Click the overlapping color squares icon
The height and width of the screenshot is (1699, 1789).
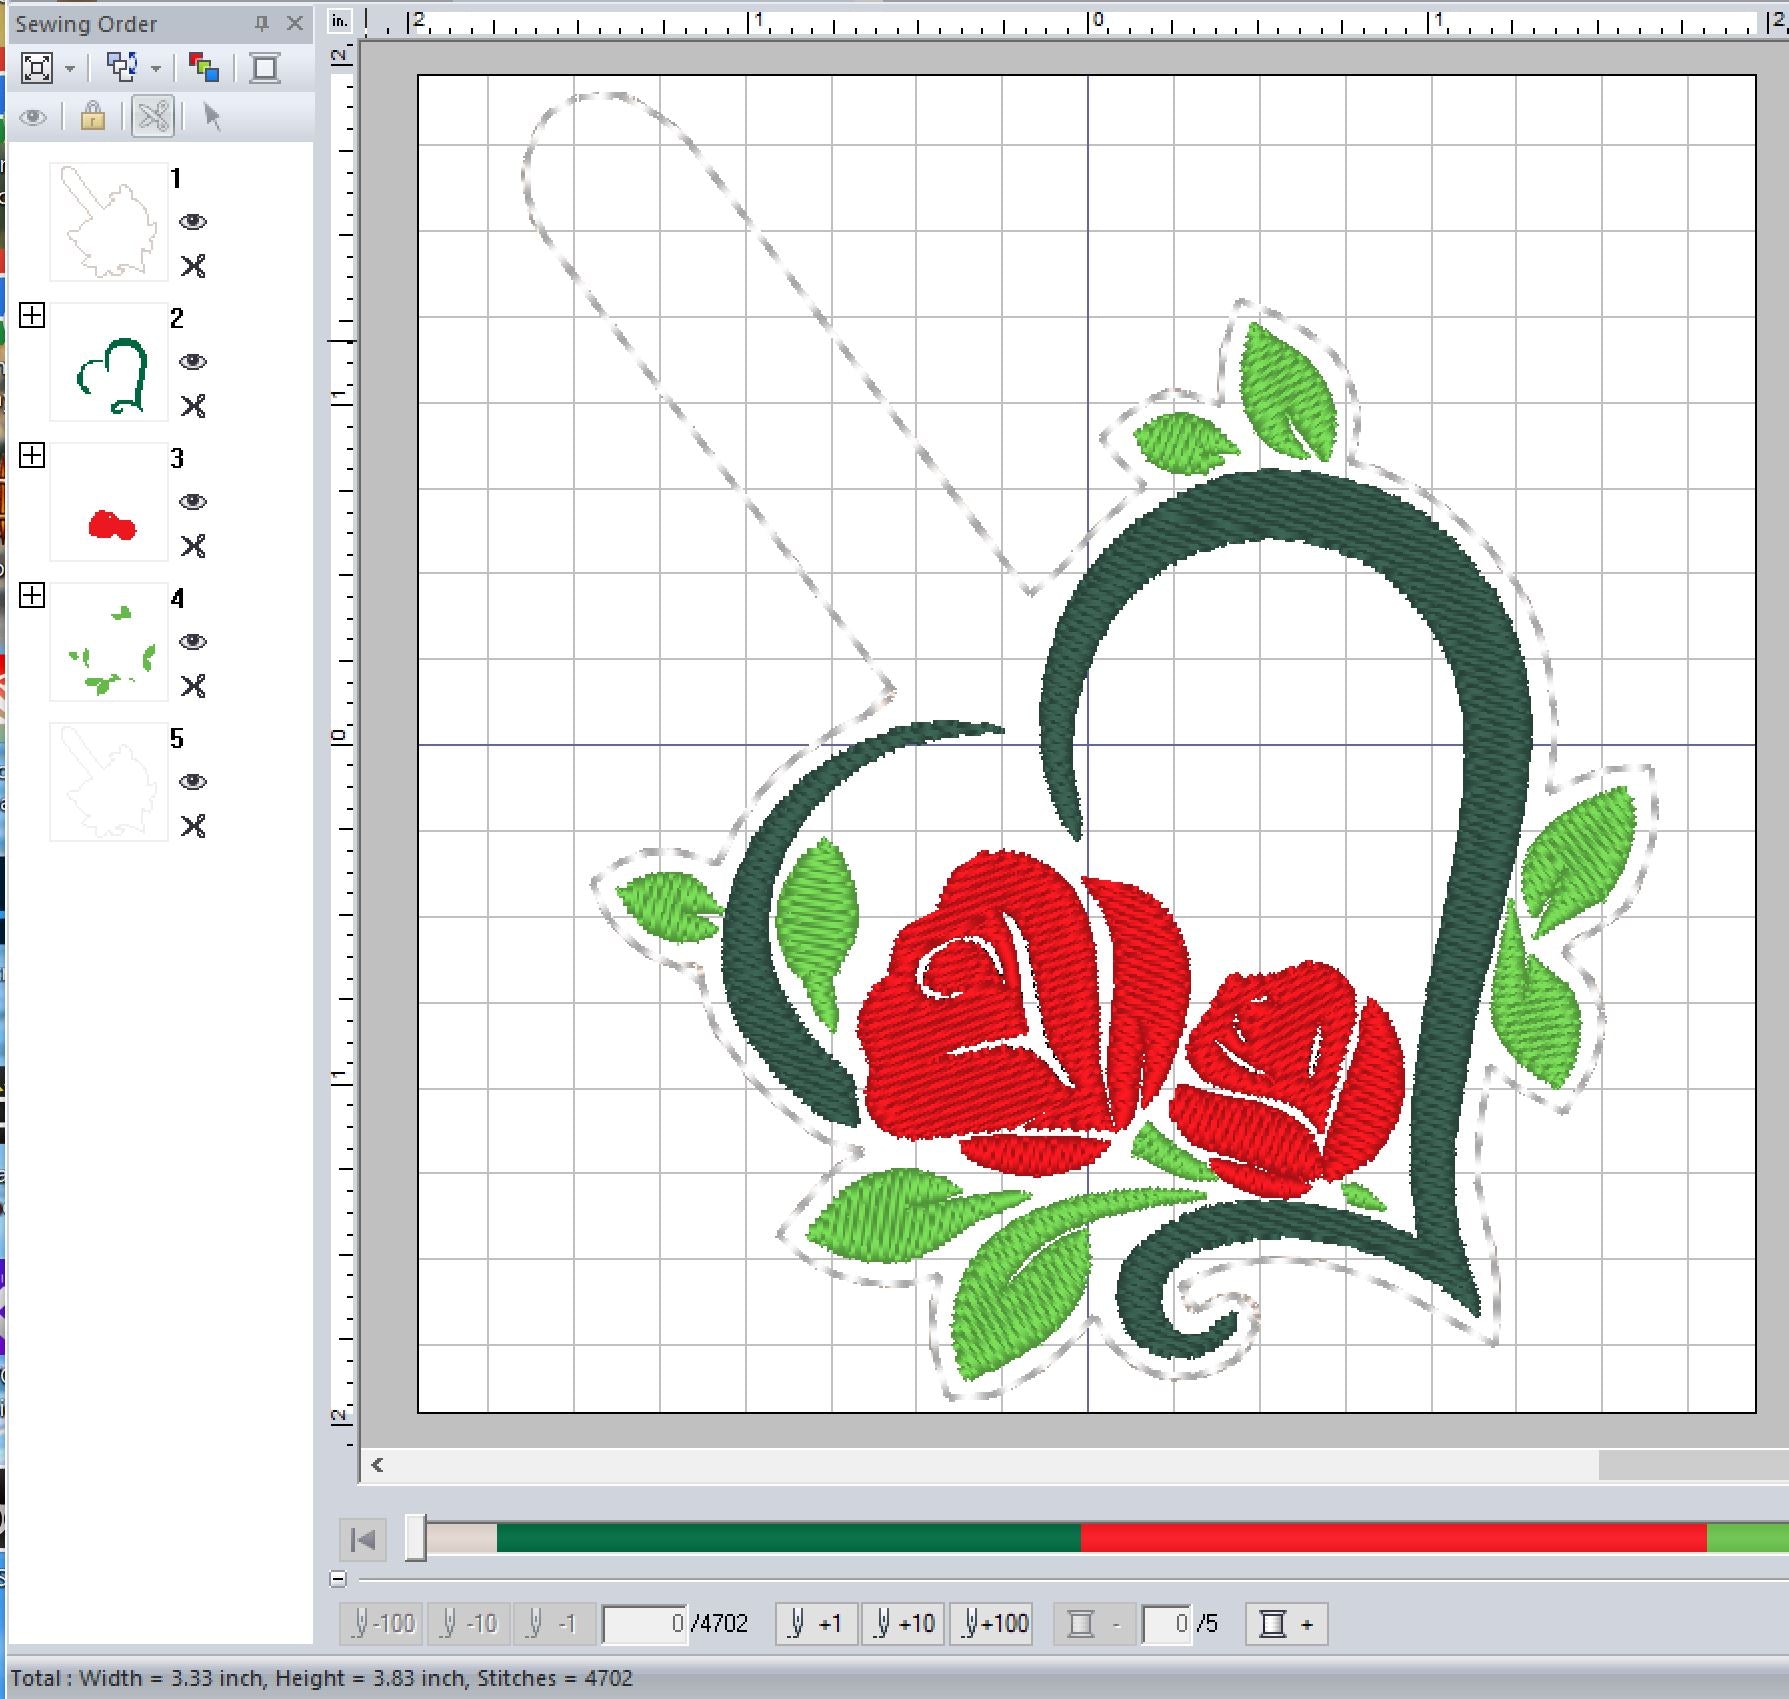pyautogui.click(x=204, y=68)
